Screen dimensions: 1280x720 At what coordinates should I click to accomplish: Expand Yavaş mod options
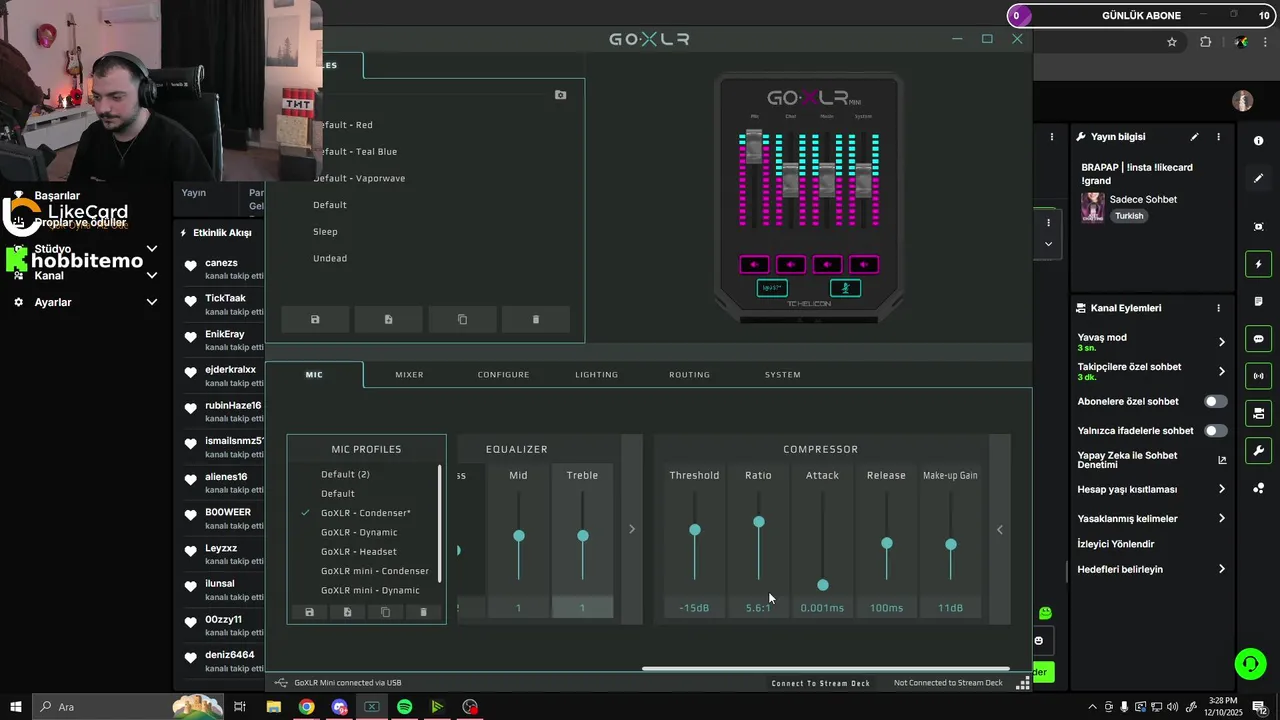pos(1221,342)
